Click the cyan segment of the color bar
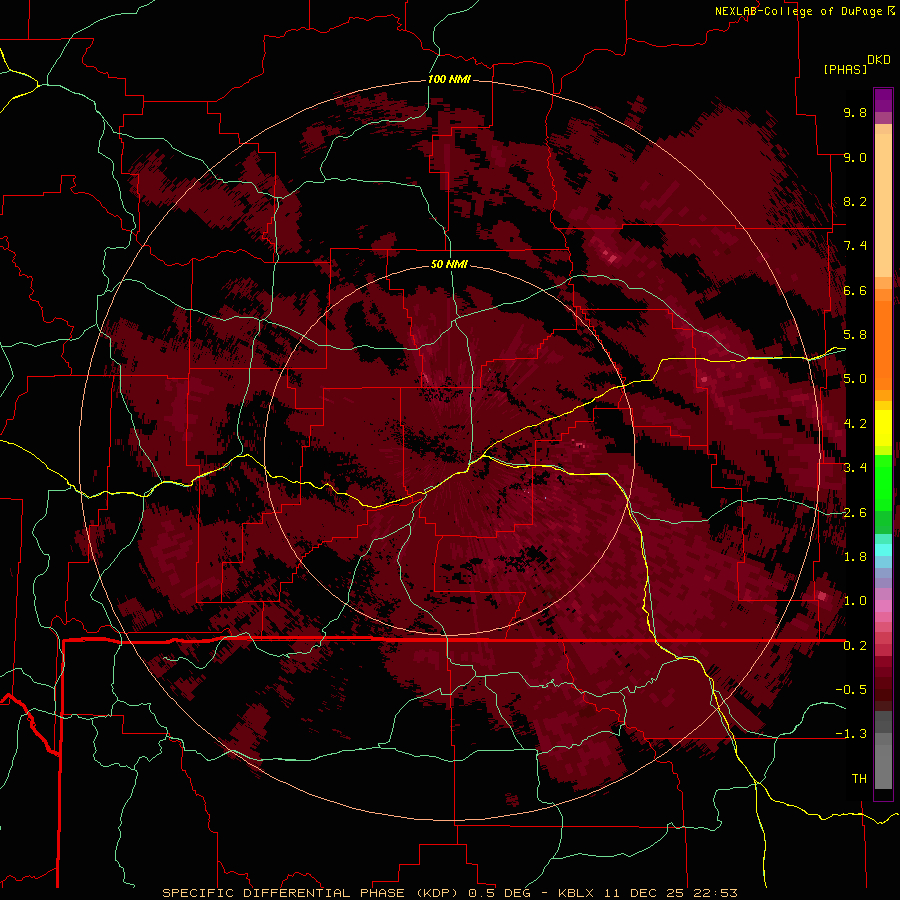The width and height of the screenshot is (900, 900). (x=883, y=550)
